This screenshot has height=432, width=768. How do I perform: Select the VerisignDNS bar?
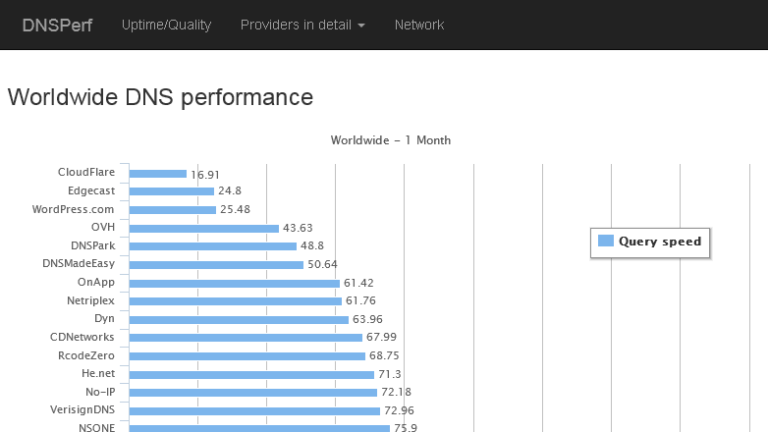point(254,410)
